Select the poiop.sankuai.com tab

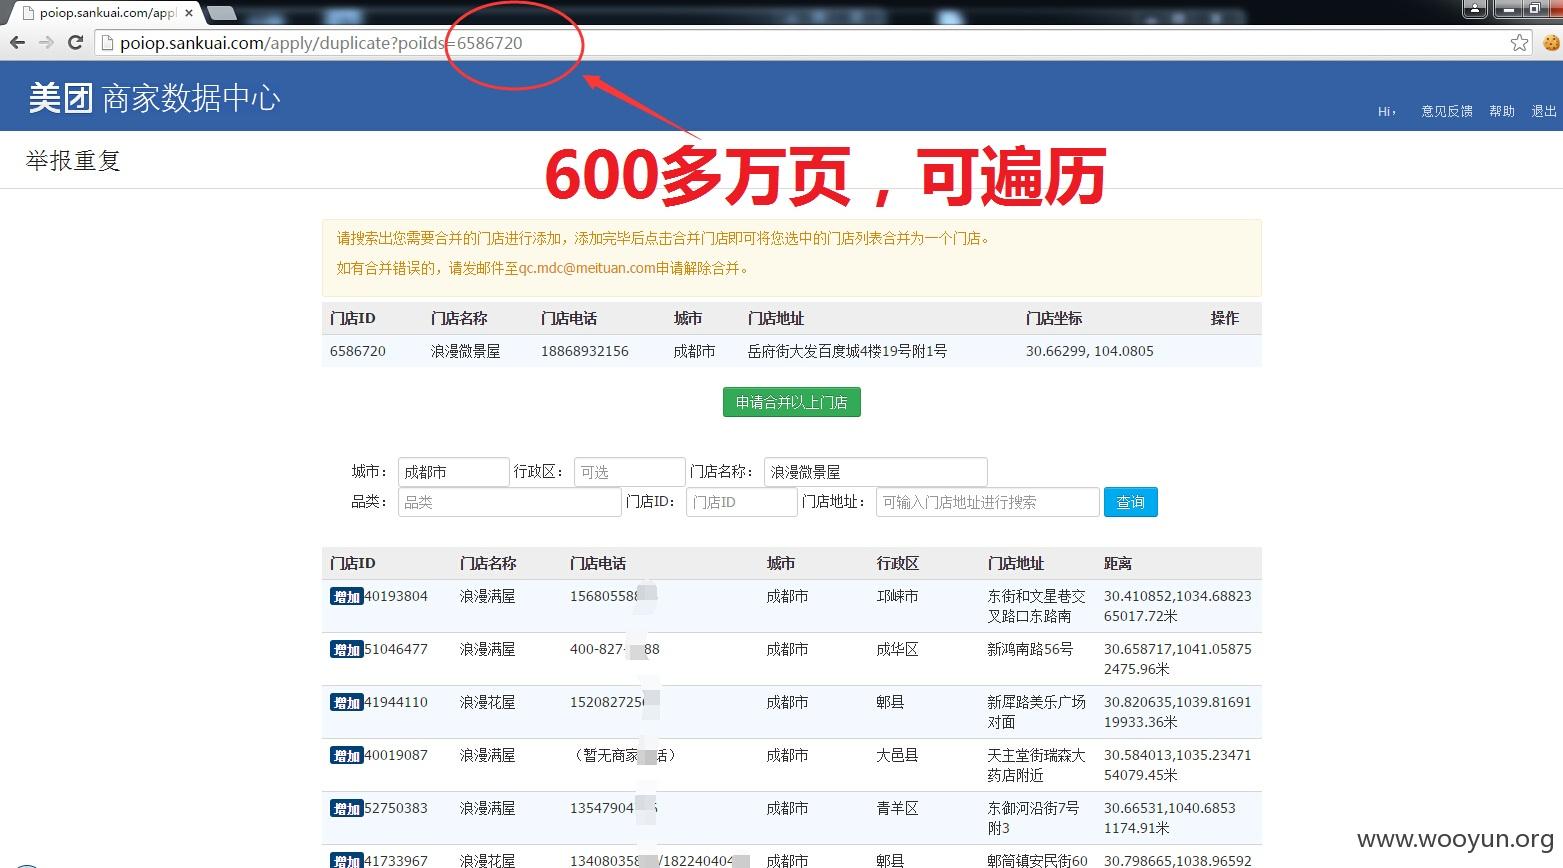(105, 13)
